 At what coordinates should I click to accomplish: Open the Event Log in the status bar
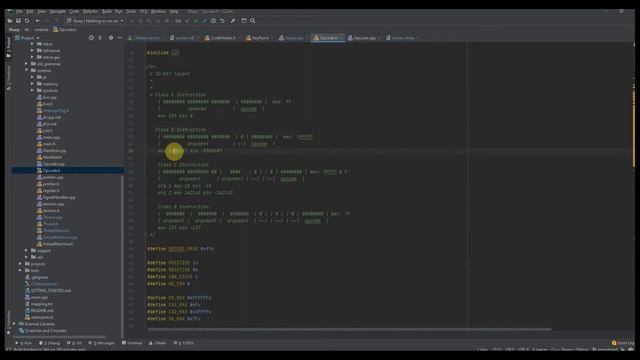623,343
